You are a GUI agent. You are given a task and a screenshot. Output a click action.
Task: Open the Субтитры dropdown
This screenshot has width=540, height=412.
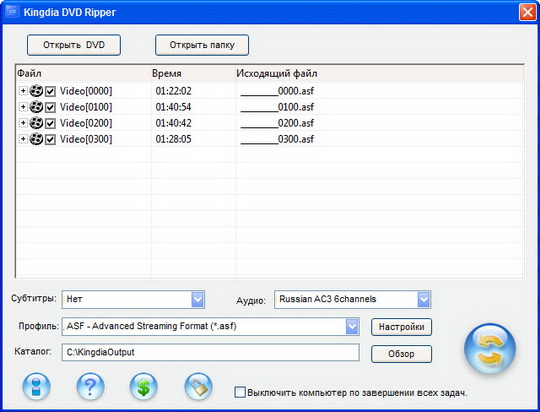coord(198,299)
